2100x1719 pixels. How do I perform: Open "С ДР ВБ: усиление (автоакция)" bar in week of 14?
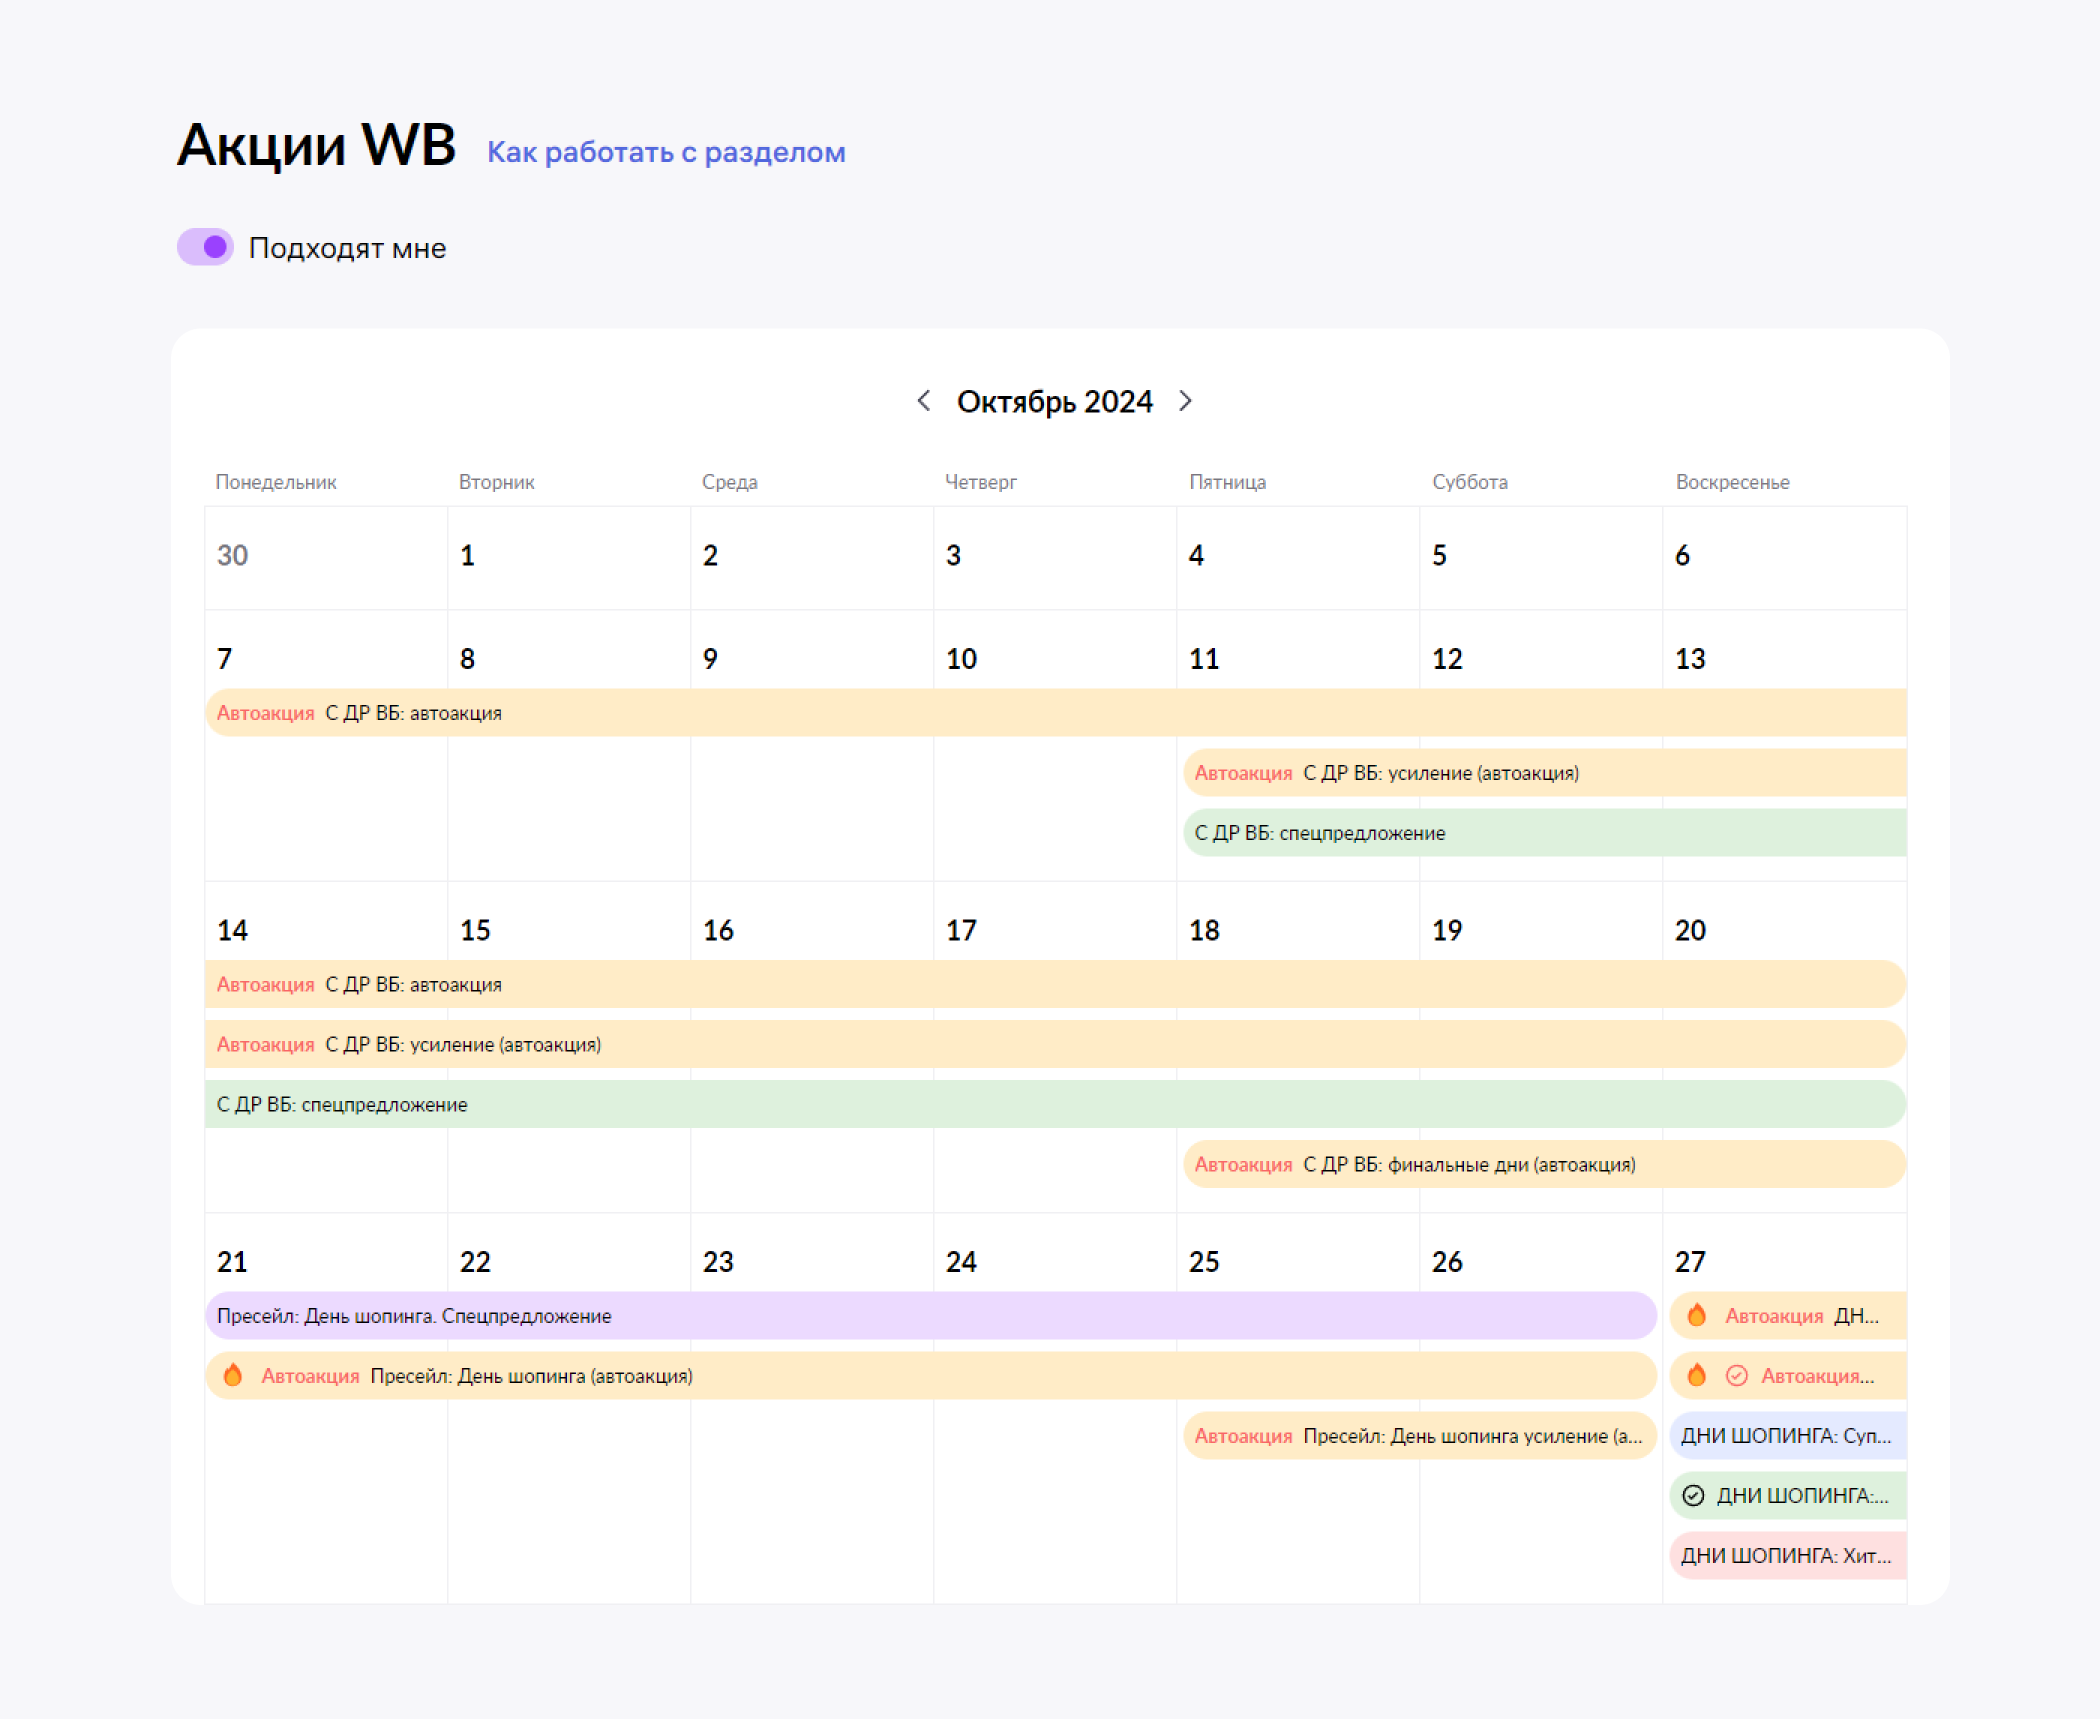tap(1056, 1044)
